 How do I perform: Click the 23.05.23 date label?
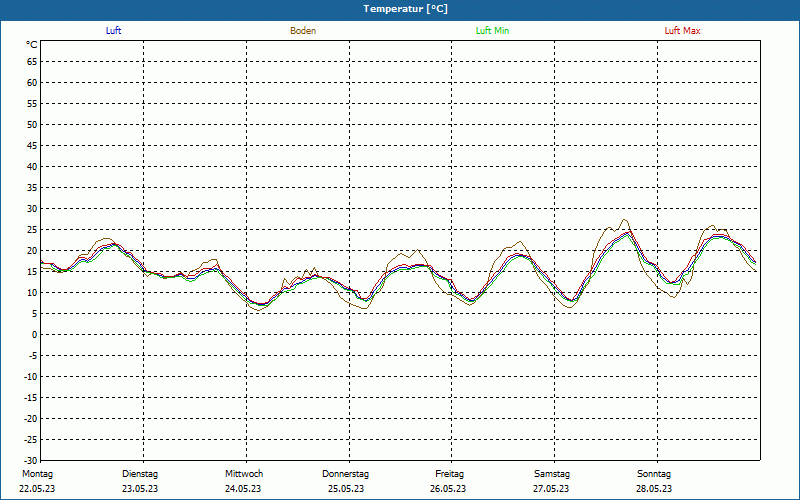click(x=140, y=489)
